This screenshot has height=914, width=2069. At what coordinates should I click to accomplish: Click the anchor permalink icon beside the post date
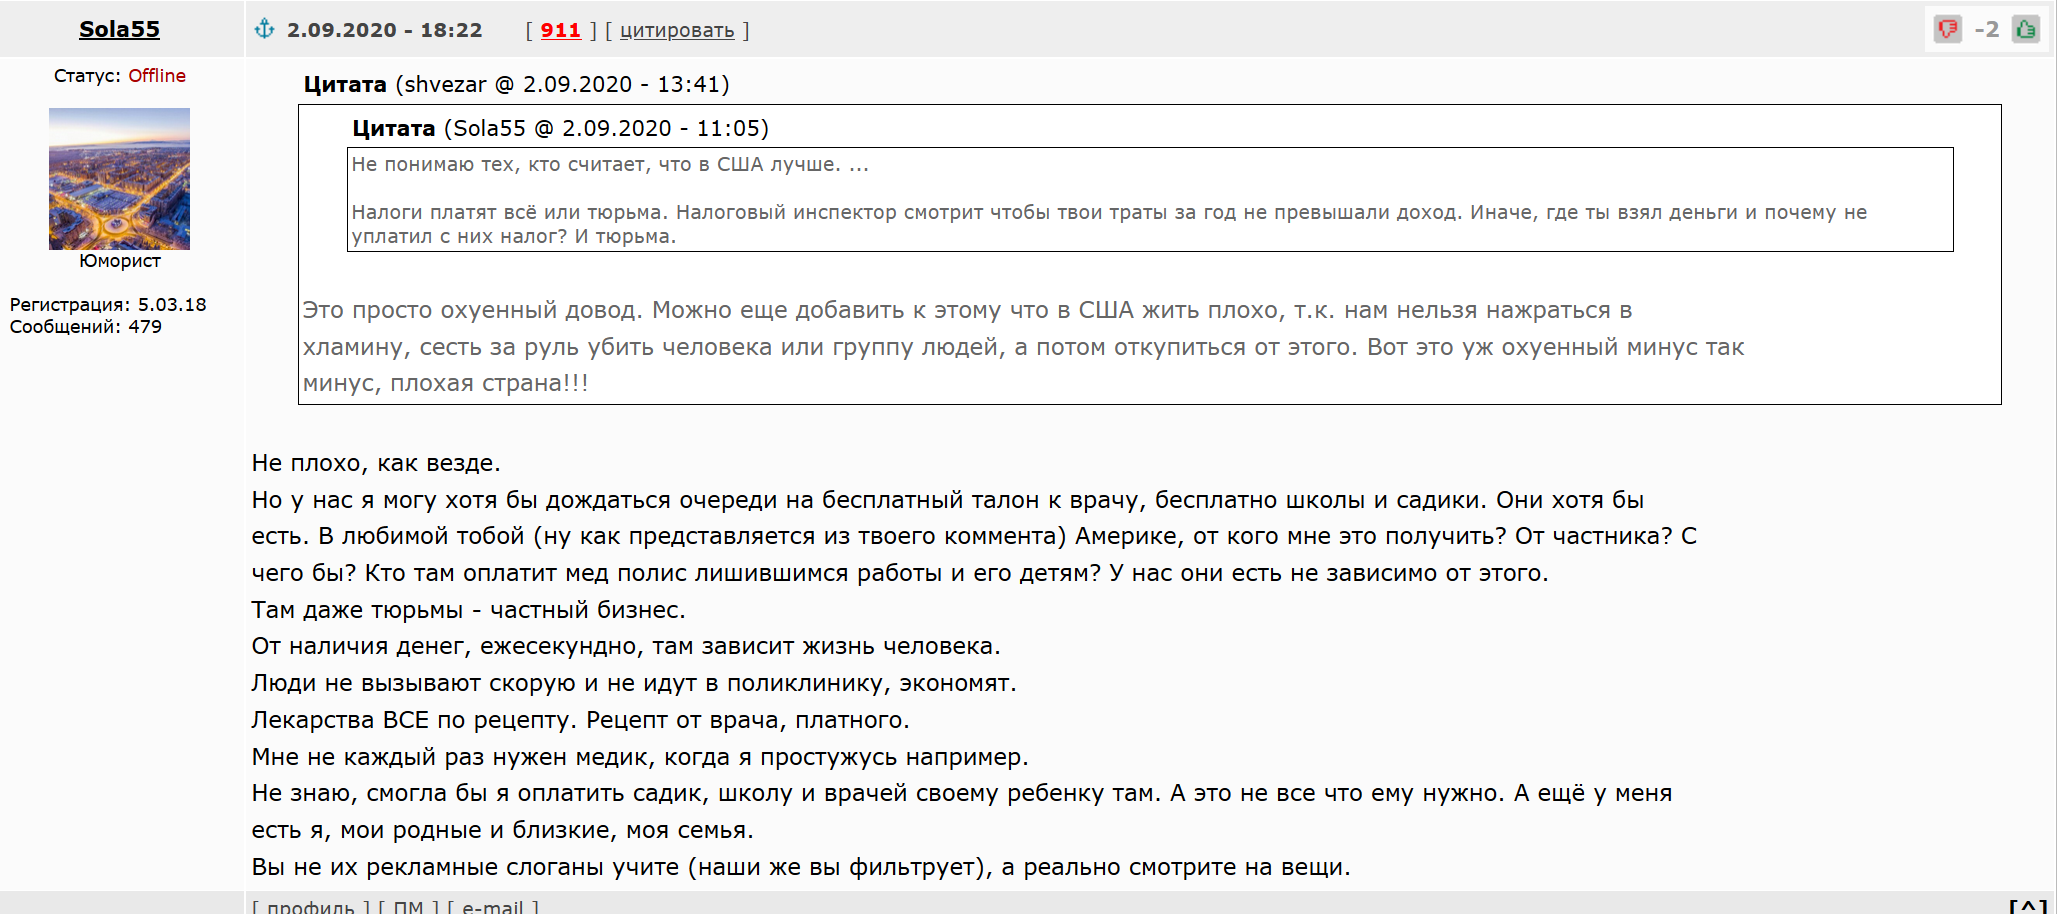tap(264, 29)
